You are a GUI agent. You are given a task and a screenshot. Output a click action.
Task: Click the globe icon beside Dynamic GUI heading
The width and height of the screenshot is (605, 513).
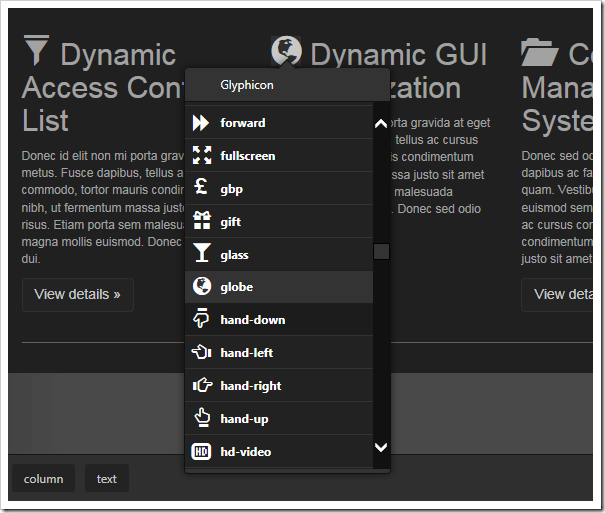[287, 52]
